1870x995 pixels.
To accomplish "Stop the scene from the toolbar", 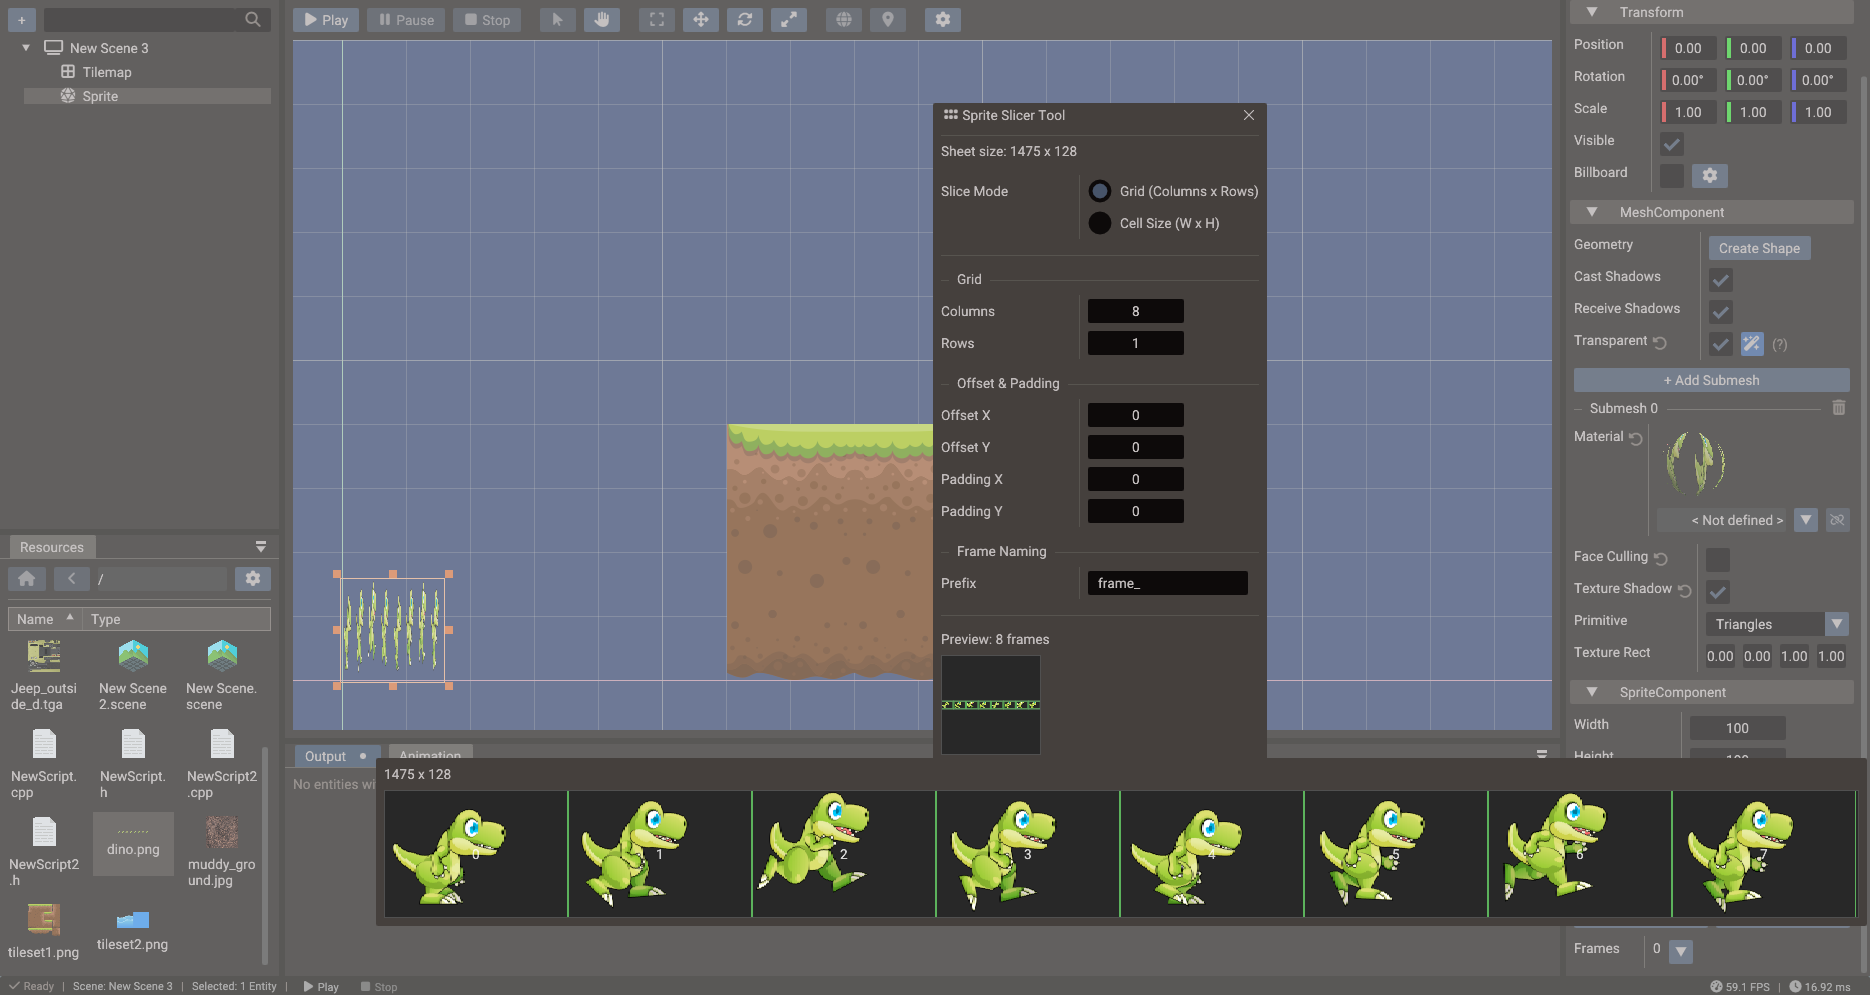I will (x=487, y=20).
